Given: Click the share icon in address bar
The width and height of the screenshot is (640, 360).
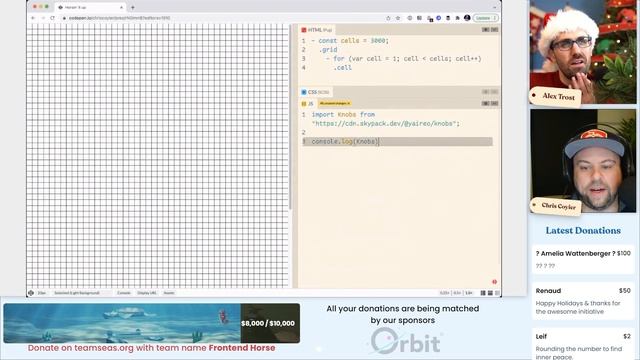Looking at the screenshot, I should pyautogui.click(x=388, y=18).
